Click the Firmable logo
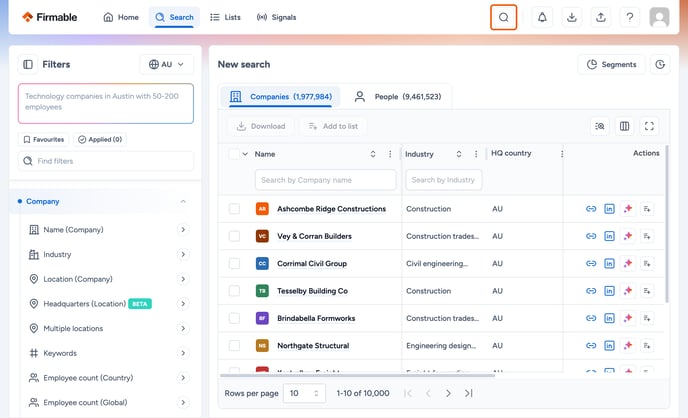This screenshot has width=688, height=418. coord(50,17)
